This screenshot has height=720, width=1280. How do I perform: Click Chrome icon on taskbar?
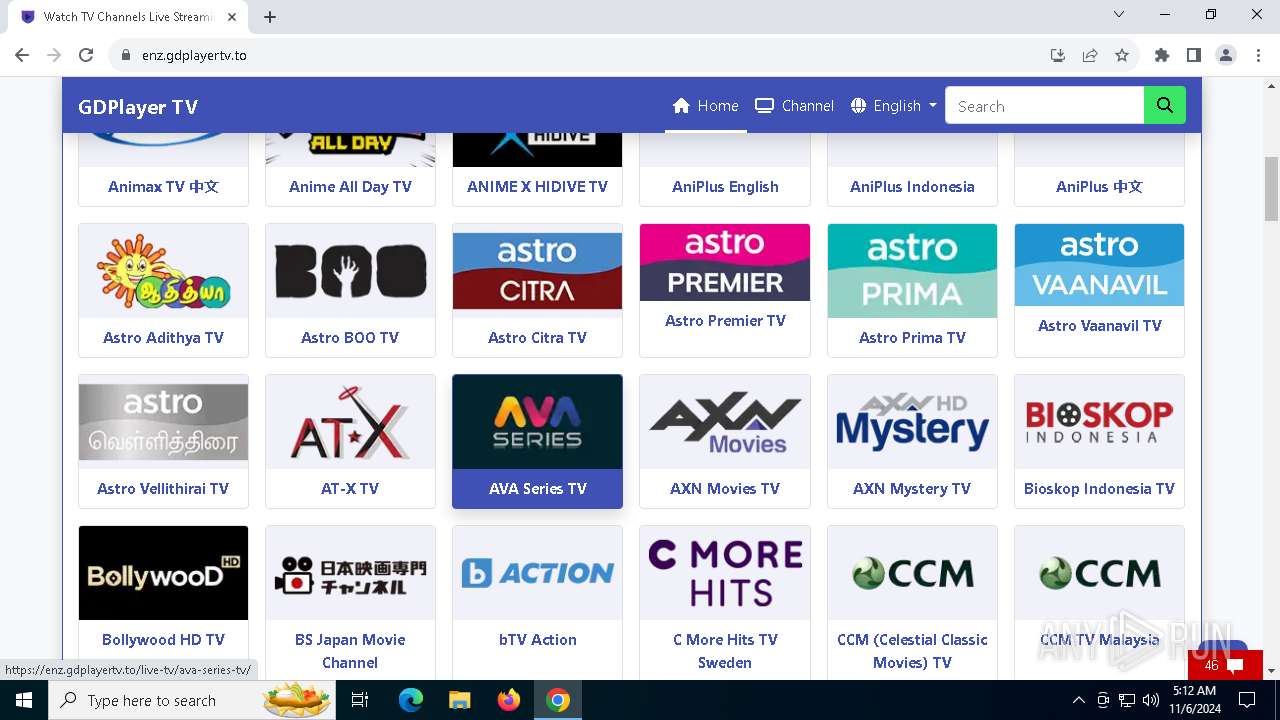558,700
